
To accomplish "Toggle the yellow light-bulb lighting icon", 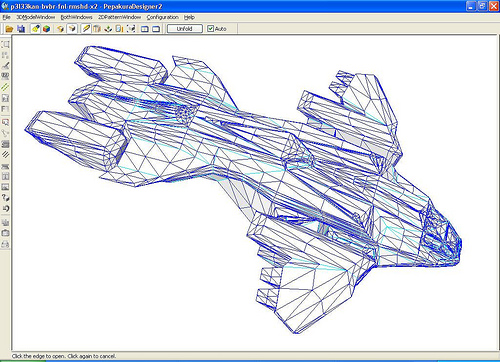I will point(35,29).
